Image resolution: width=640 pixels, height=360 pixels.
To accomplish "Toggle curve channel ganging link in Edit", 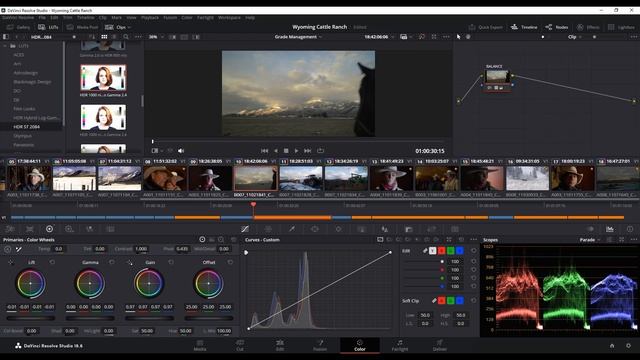I will coord(425,251).
